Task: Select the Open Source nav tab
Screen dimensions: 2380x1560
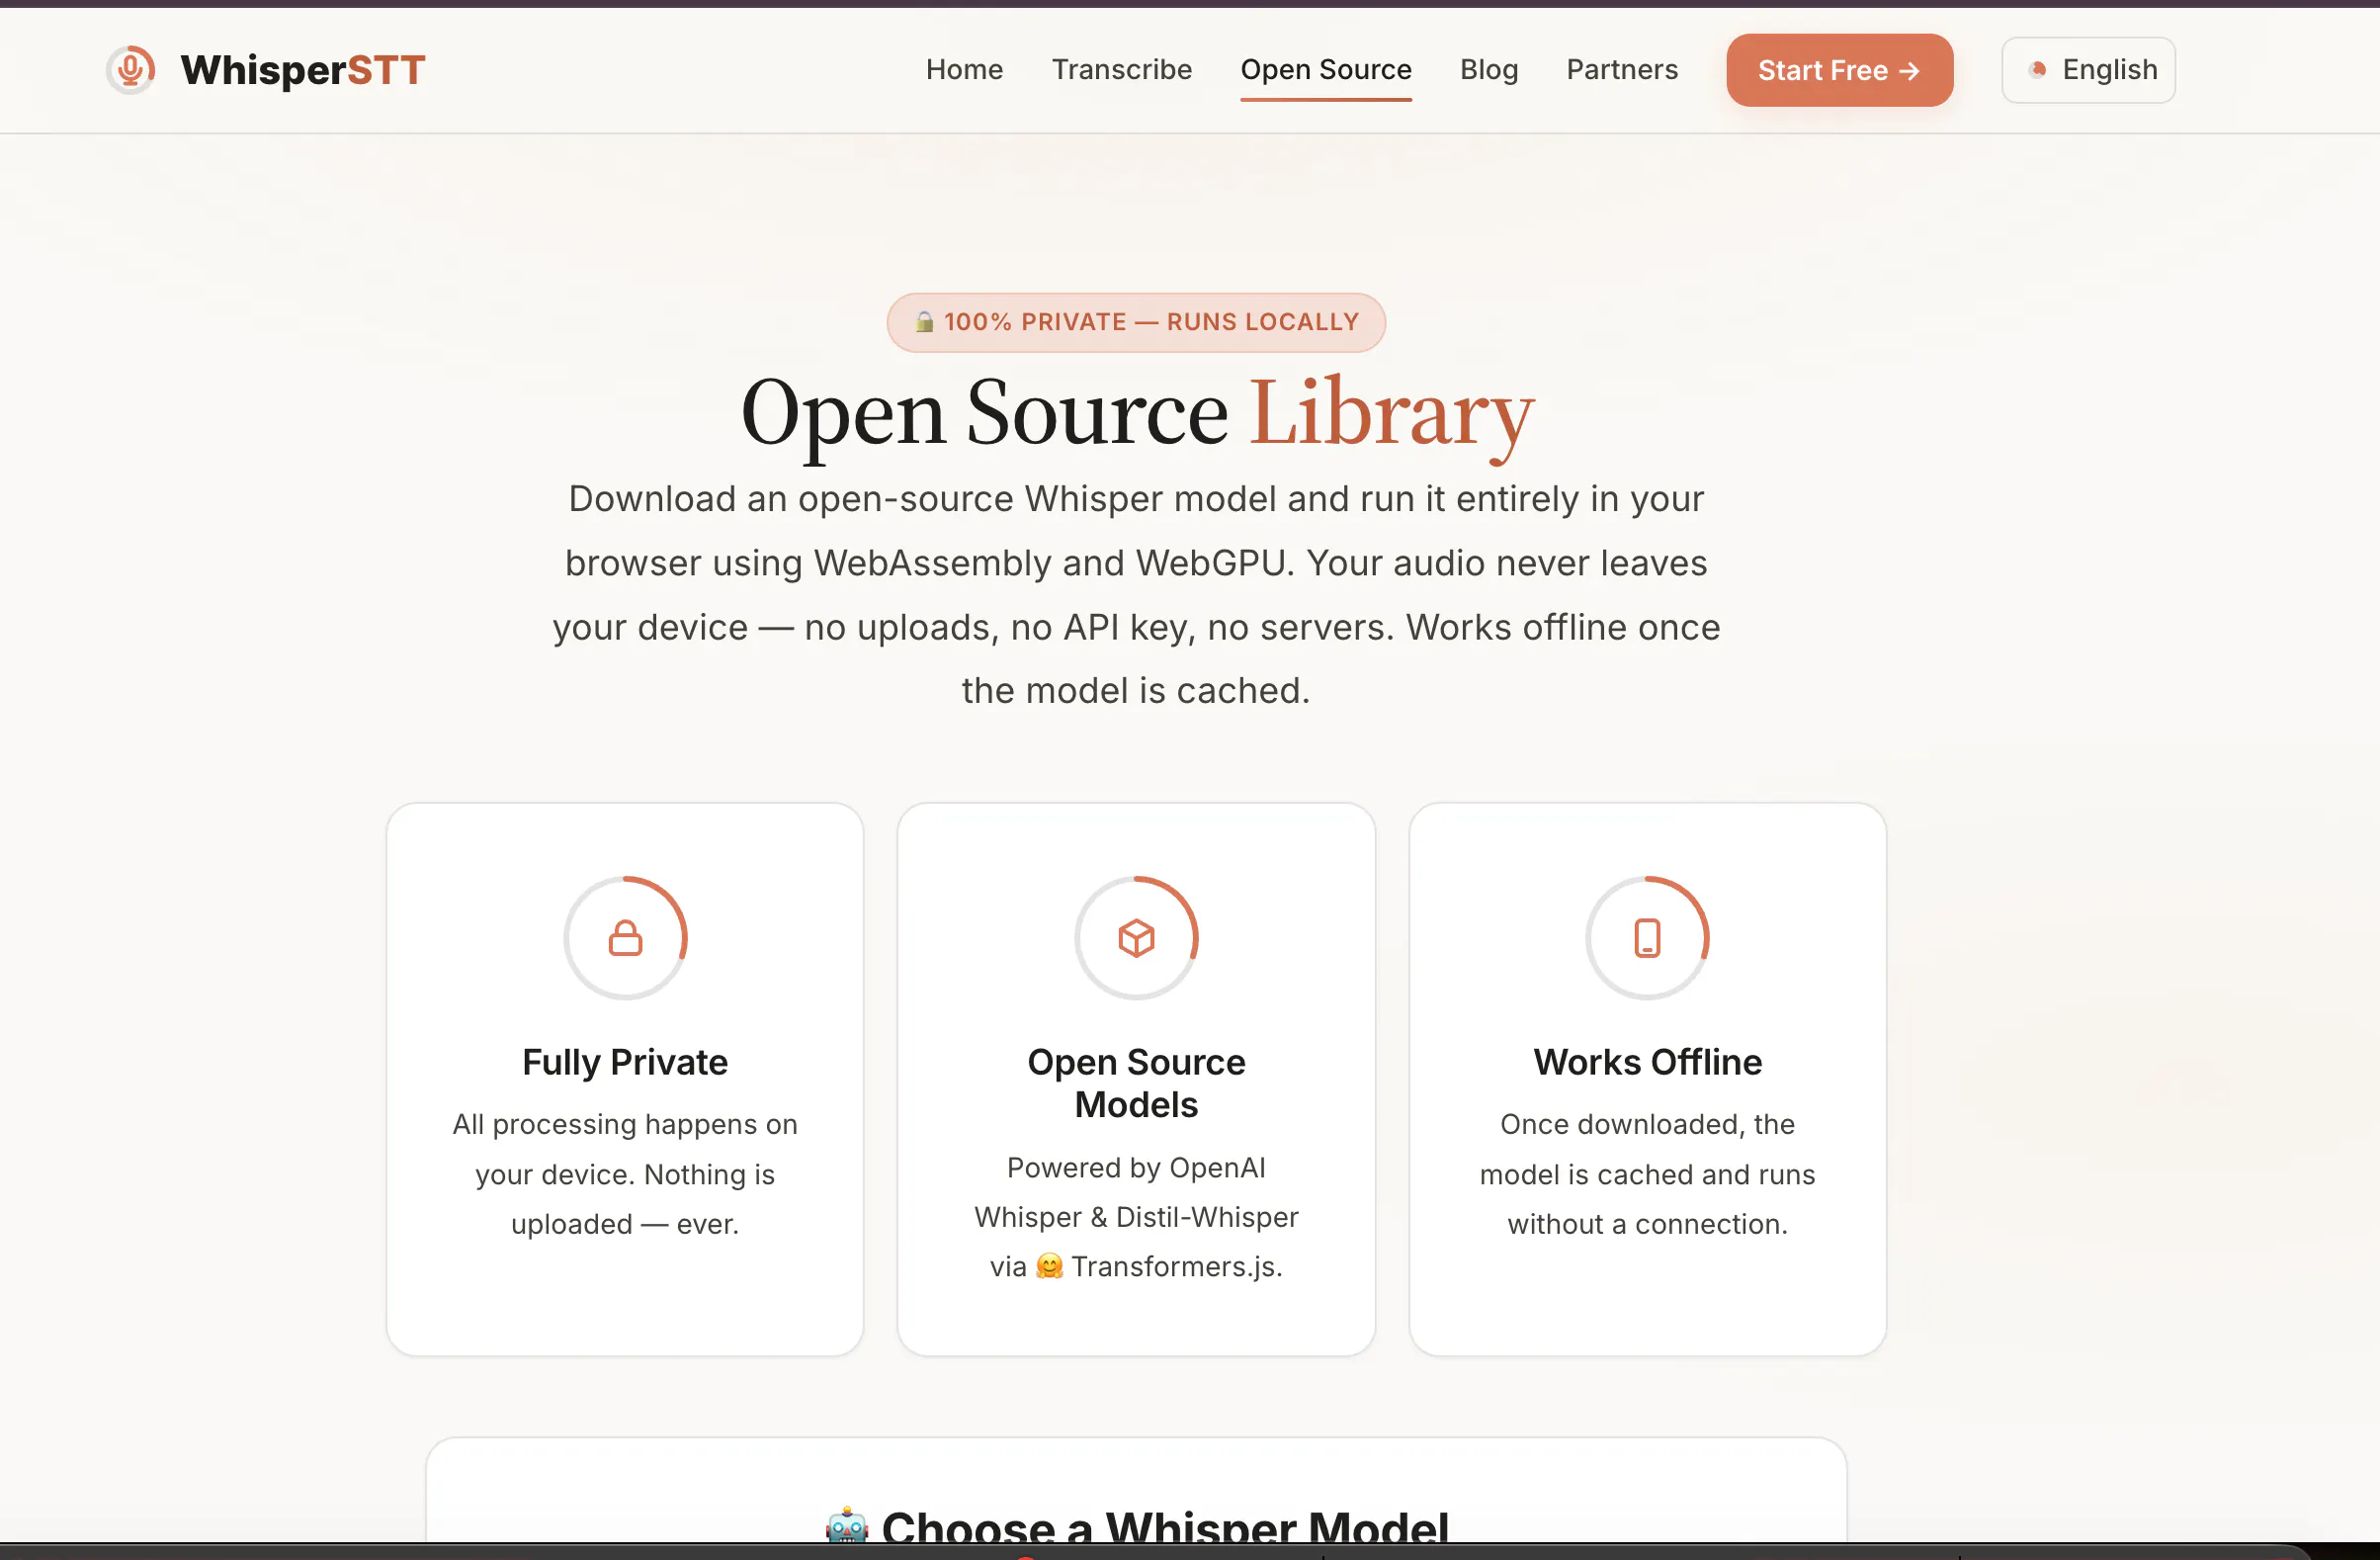Action: (1325, 69)
